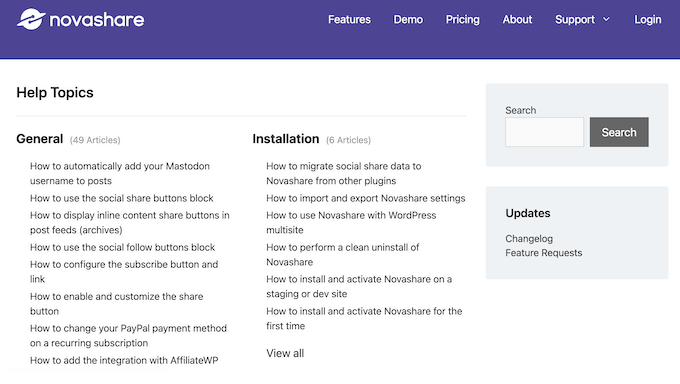Visit the About page

tap(517, 20)
